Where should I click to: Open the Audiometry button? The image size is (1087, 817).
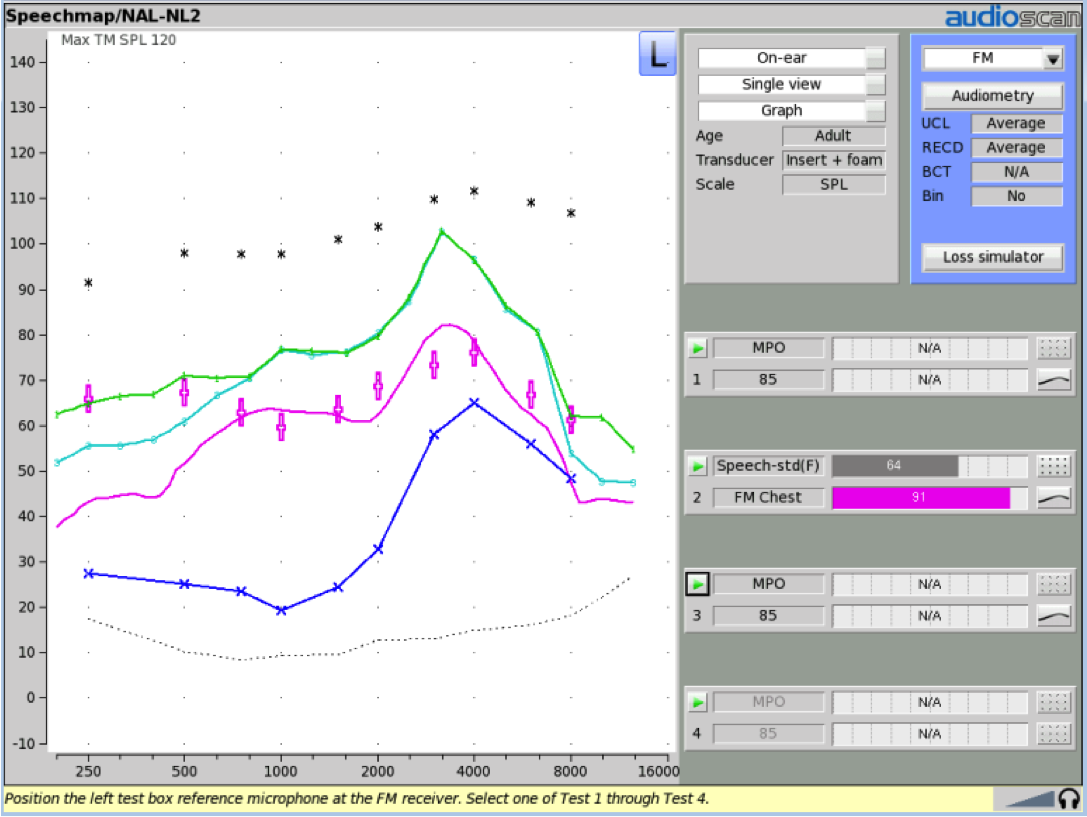(992, 96)
